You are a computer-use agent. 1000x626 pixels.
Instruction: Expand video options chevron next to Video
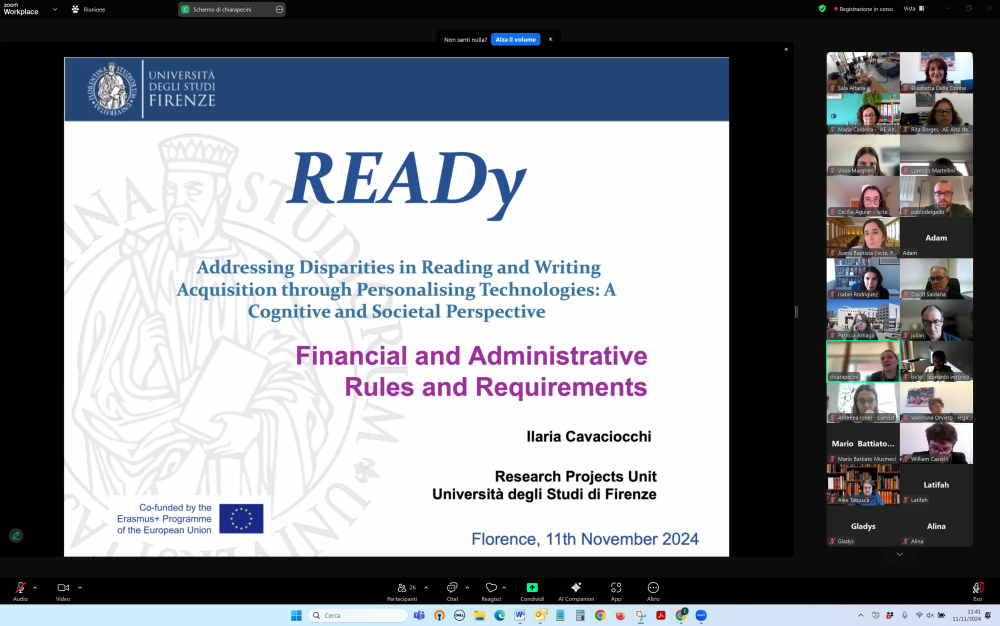point(80,587)
